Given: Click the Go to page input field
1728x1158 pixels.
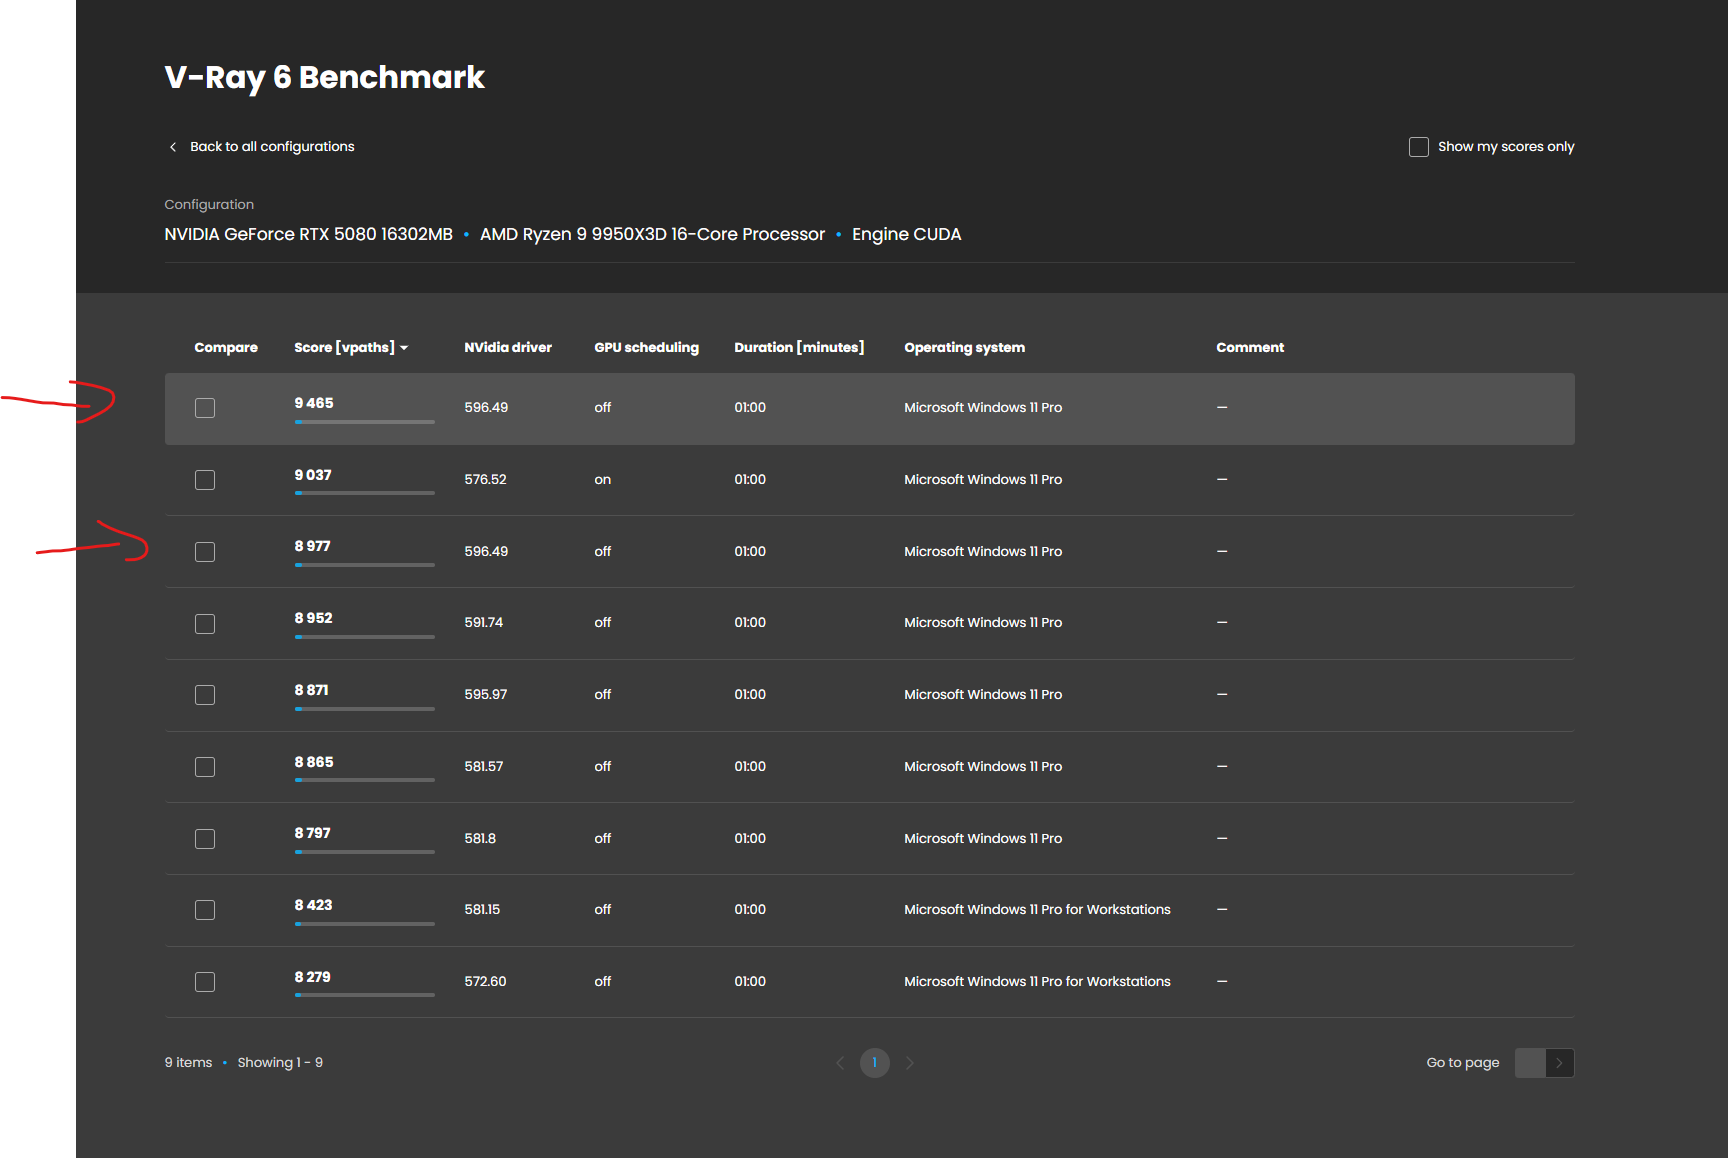Looking at the screenshot, I should 1530,1063.
